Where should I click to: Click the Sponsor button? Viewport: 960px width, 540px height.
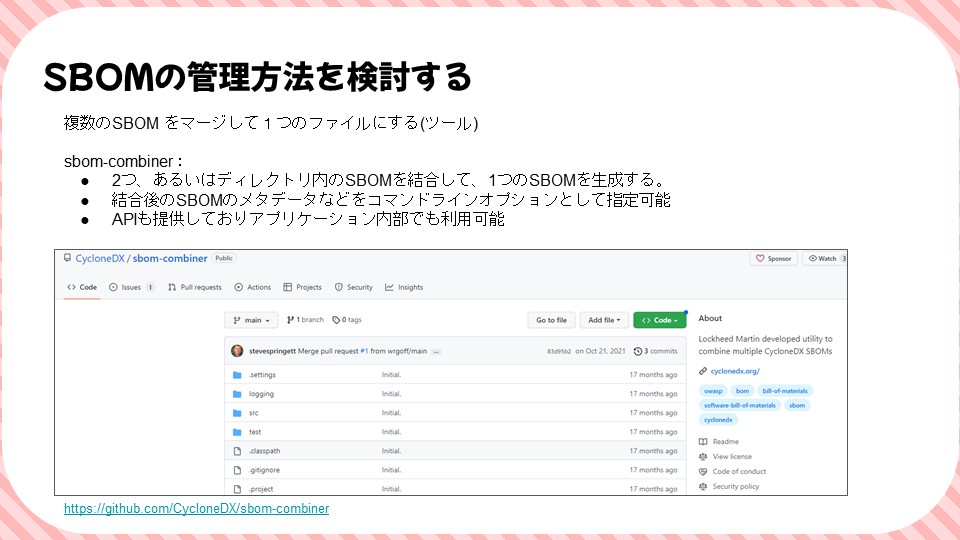tap(773, 258)
